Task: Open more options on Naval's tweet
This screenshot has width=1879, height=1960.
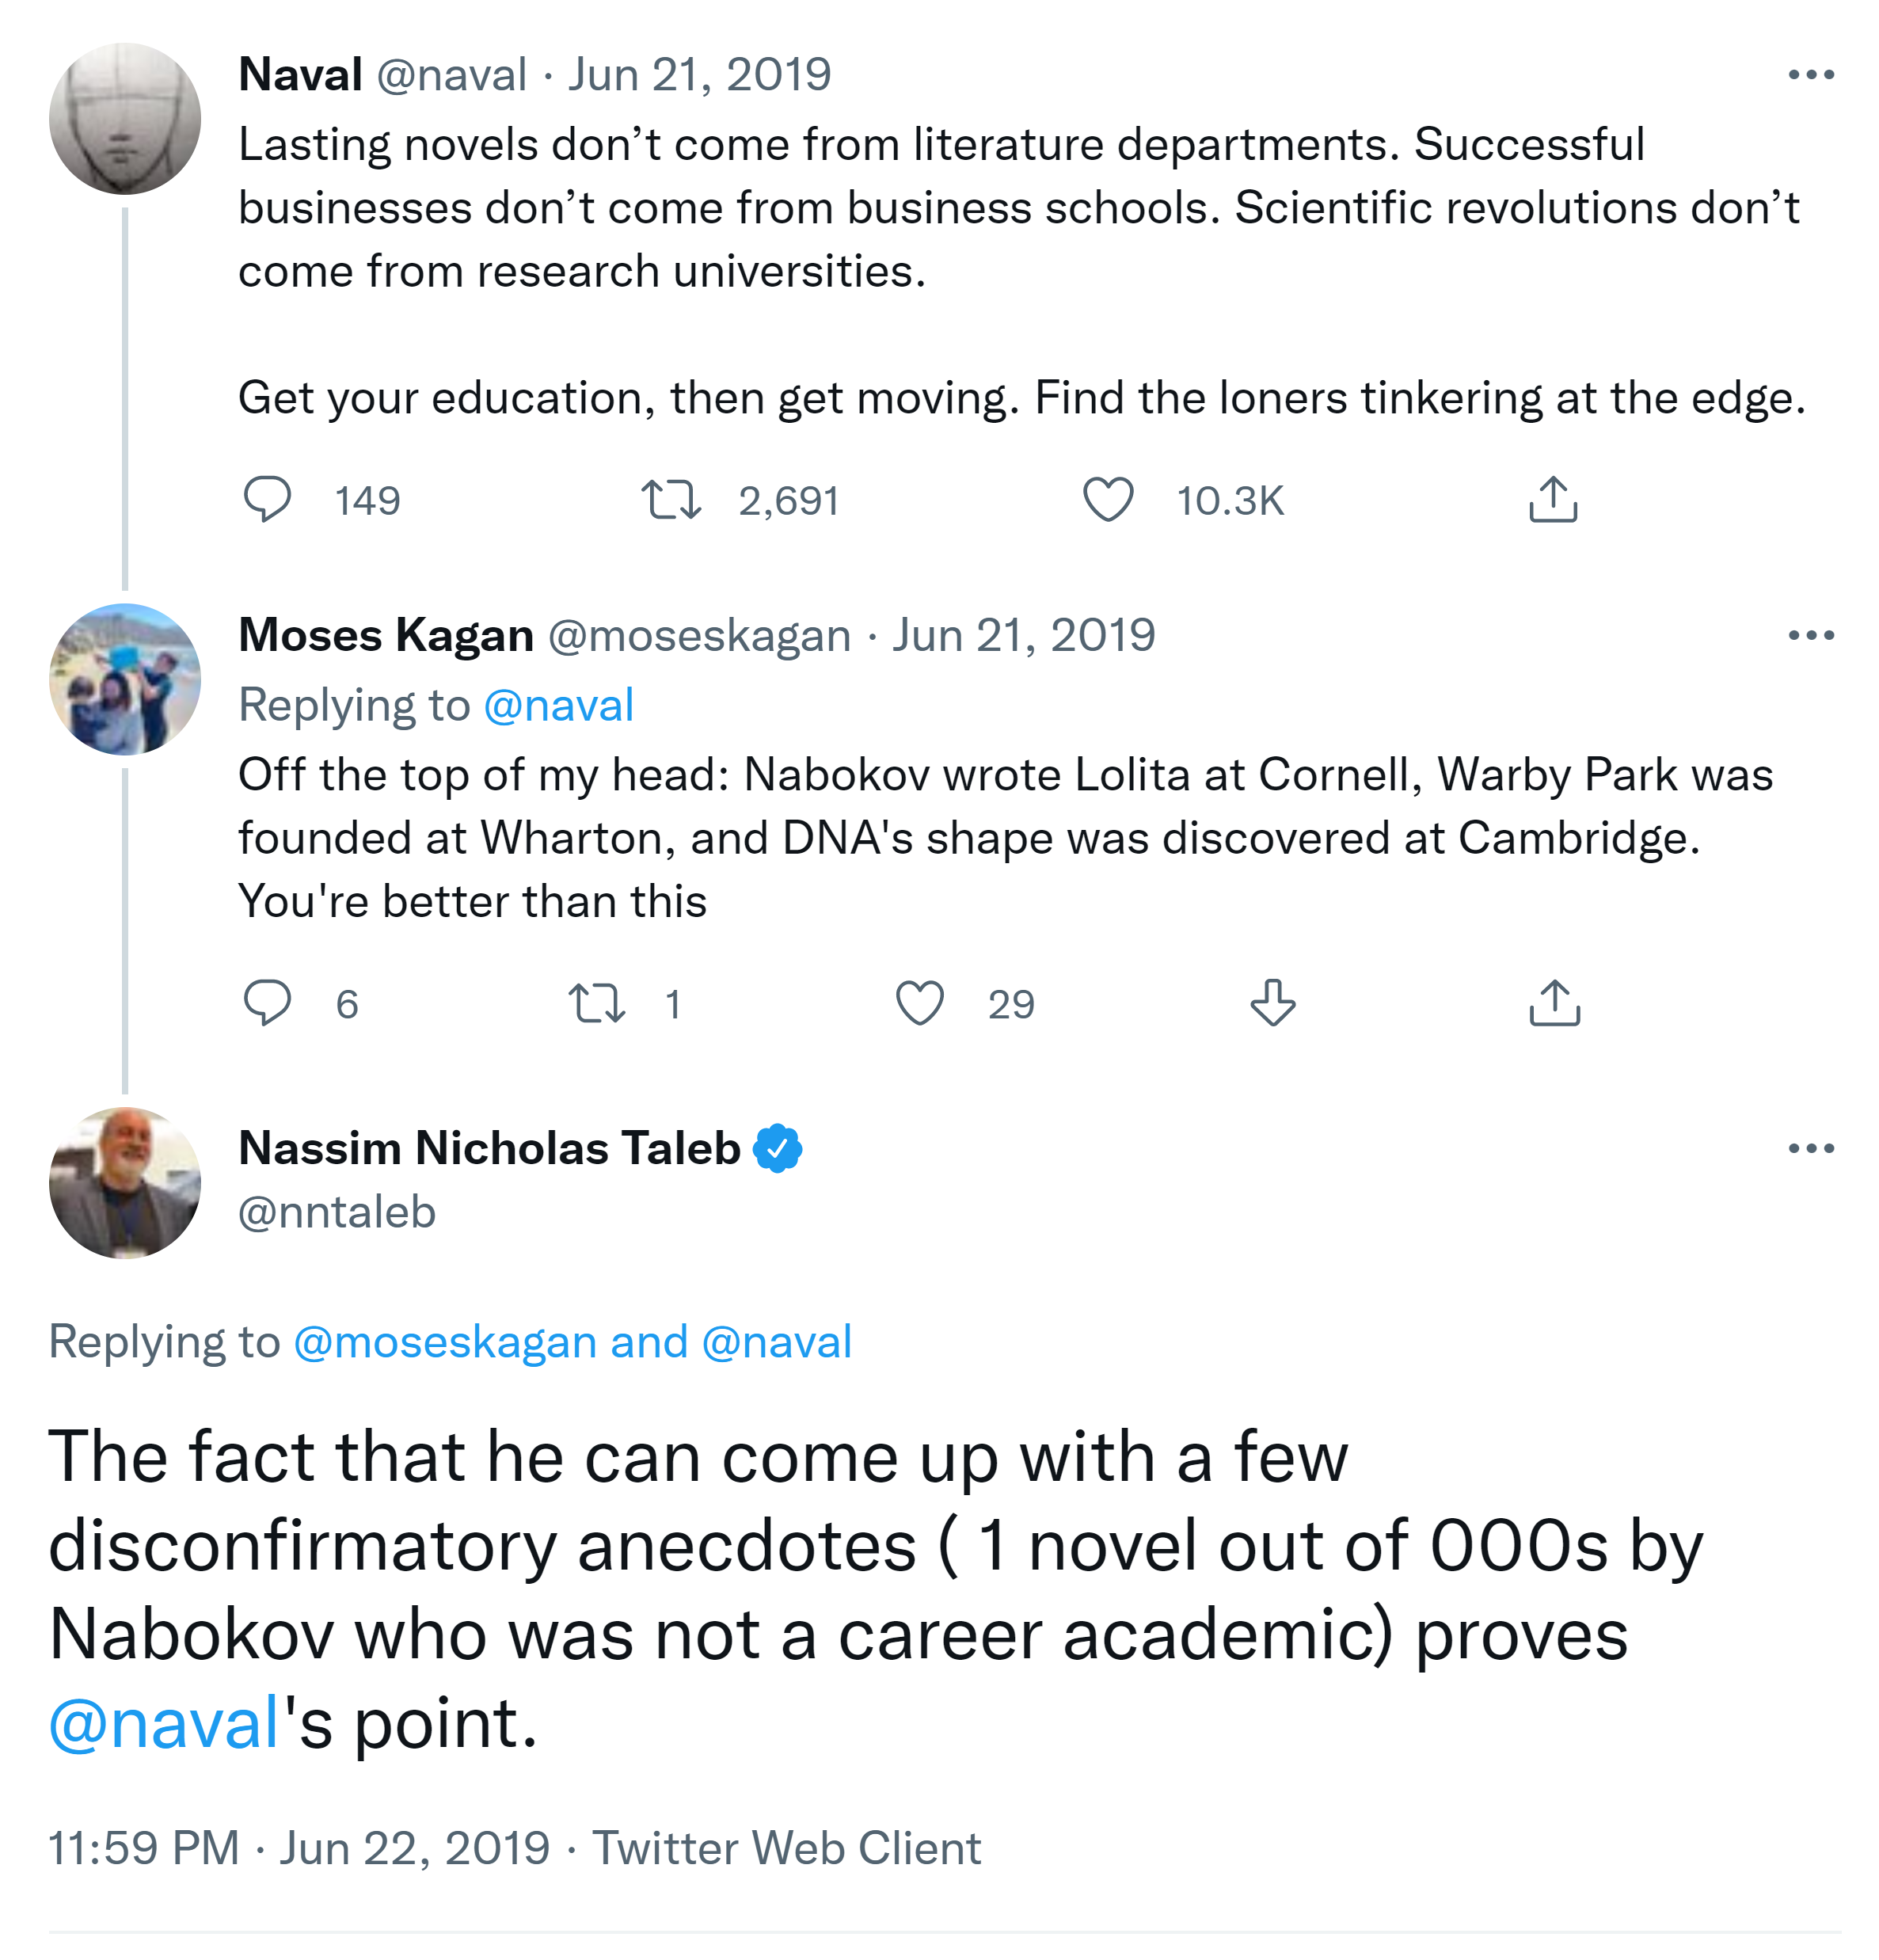Action: point(1810,75)
